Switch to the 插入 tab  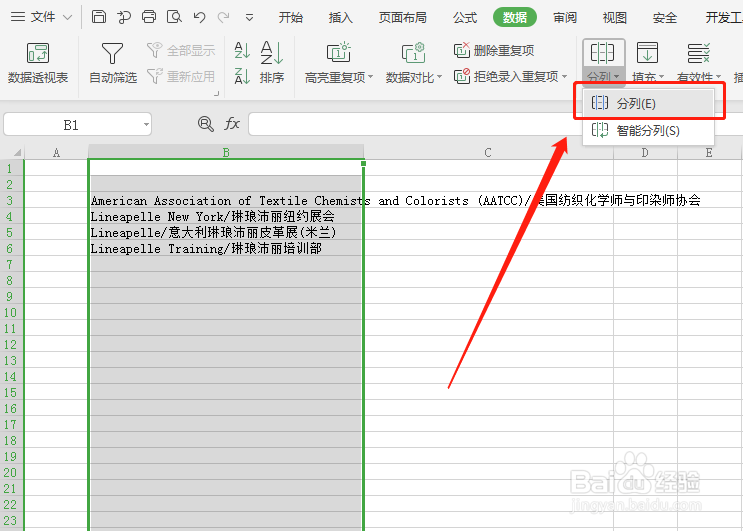pyautogui.click(x=340, y=18)
